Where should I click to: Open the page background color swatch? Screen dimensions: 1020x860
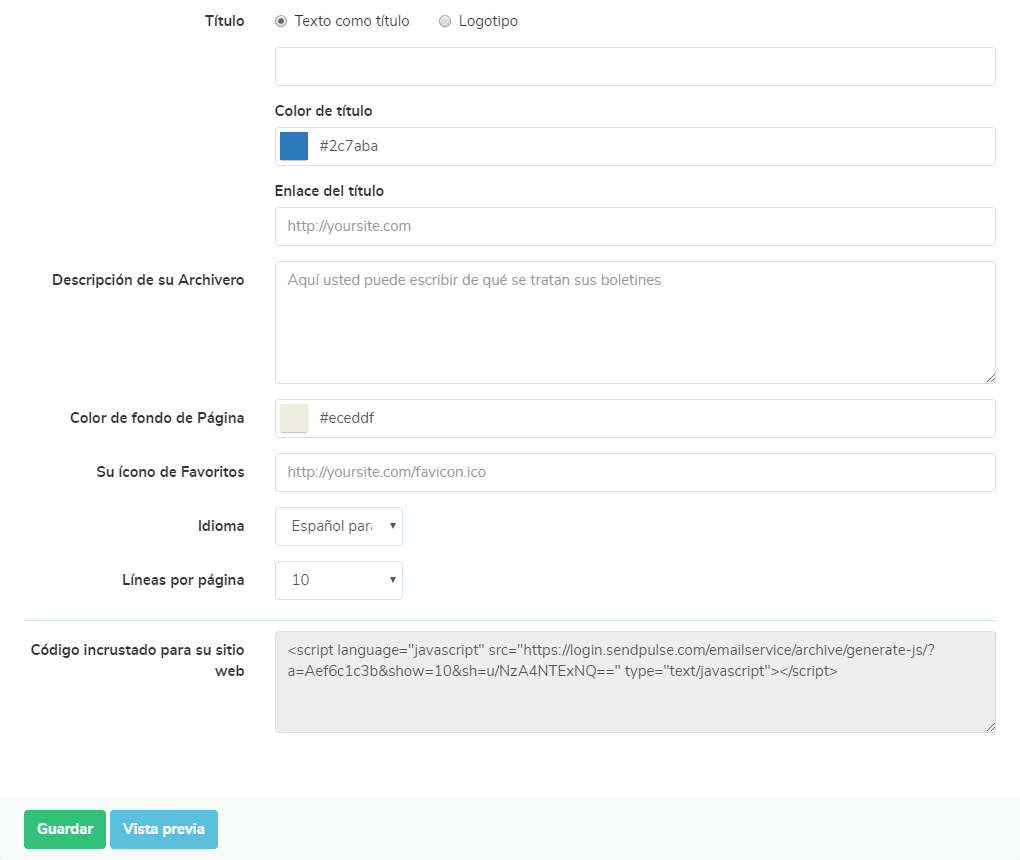point(294,418)
